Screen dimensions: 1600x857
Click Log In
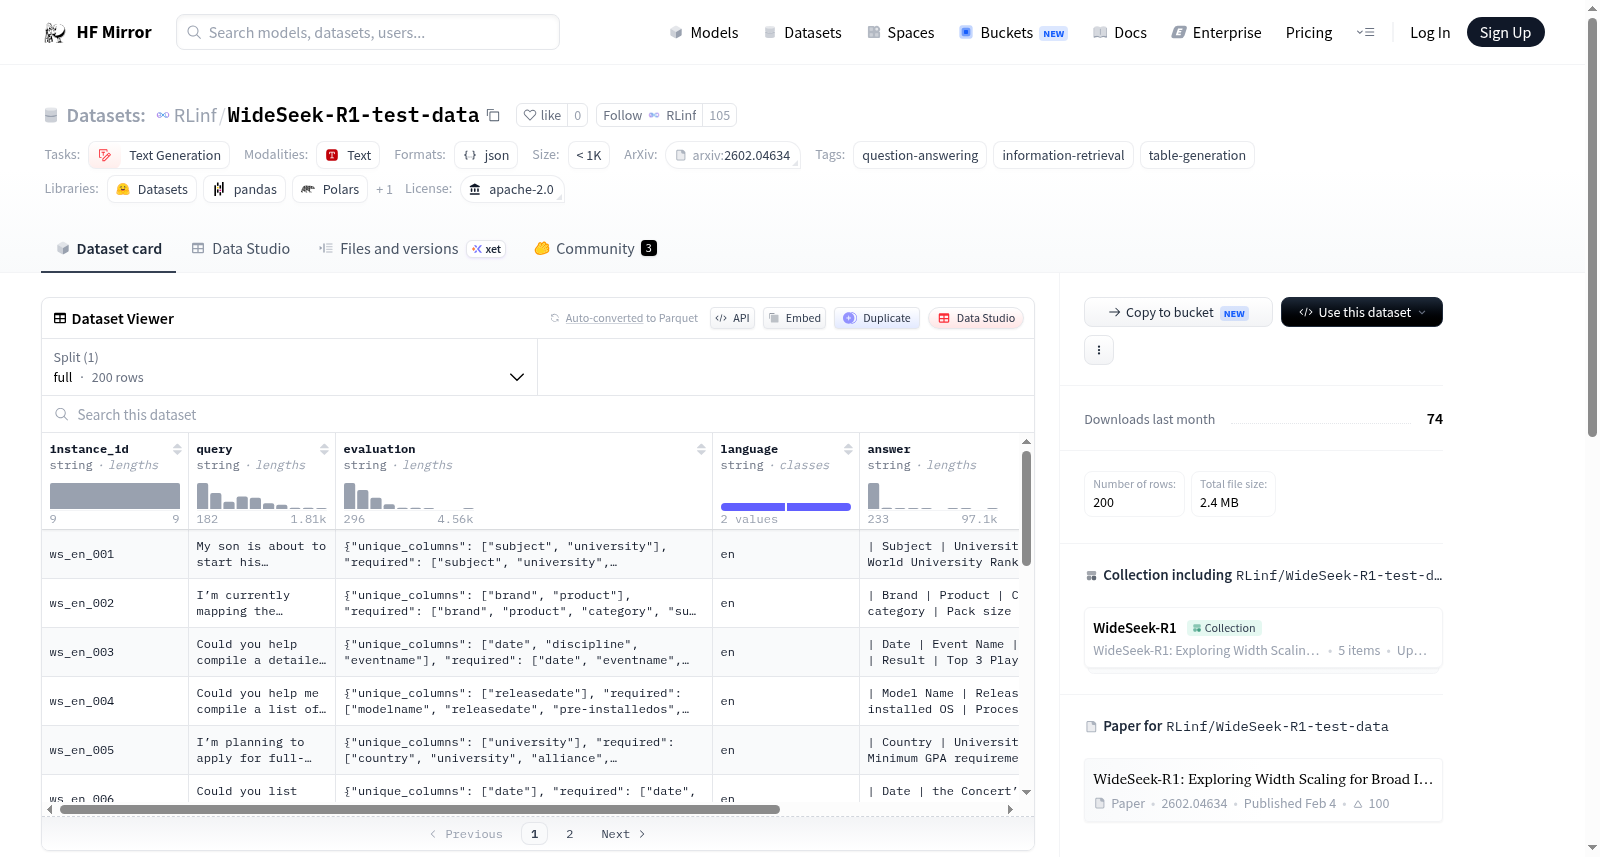click(1429, 33)
